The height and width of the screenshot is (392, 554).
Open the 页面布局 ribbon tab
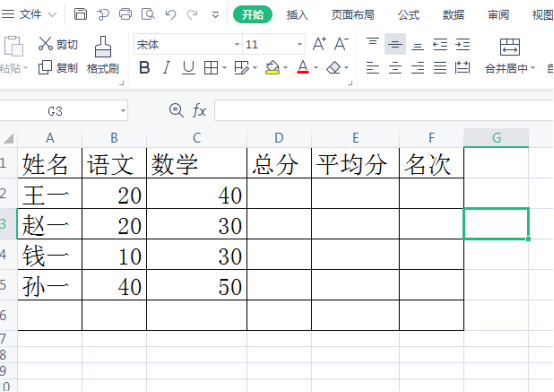tap(353, 15)
